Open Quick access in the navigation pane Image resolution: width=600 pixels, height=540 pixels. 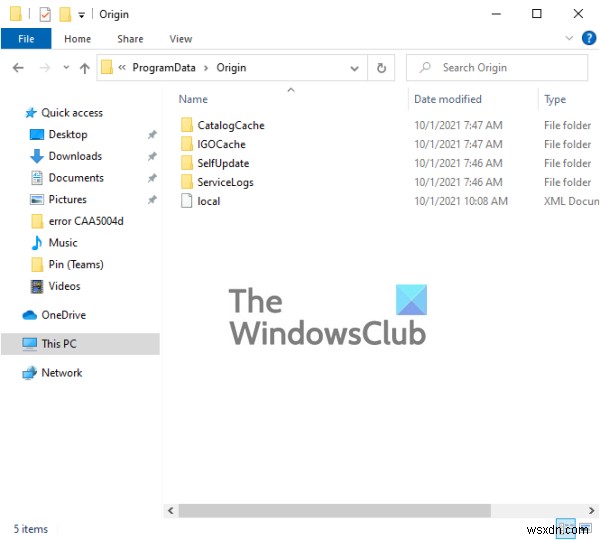tap(72, 113)
